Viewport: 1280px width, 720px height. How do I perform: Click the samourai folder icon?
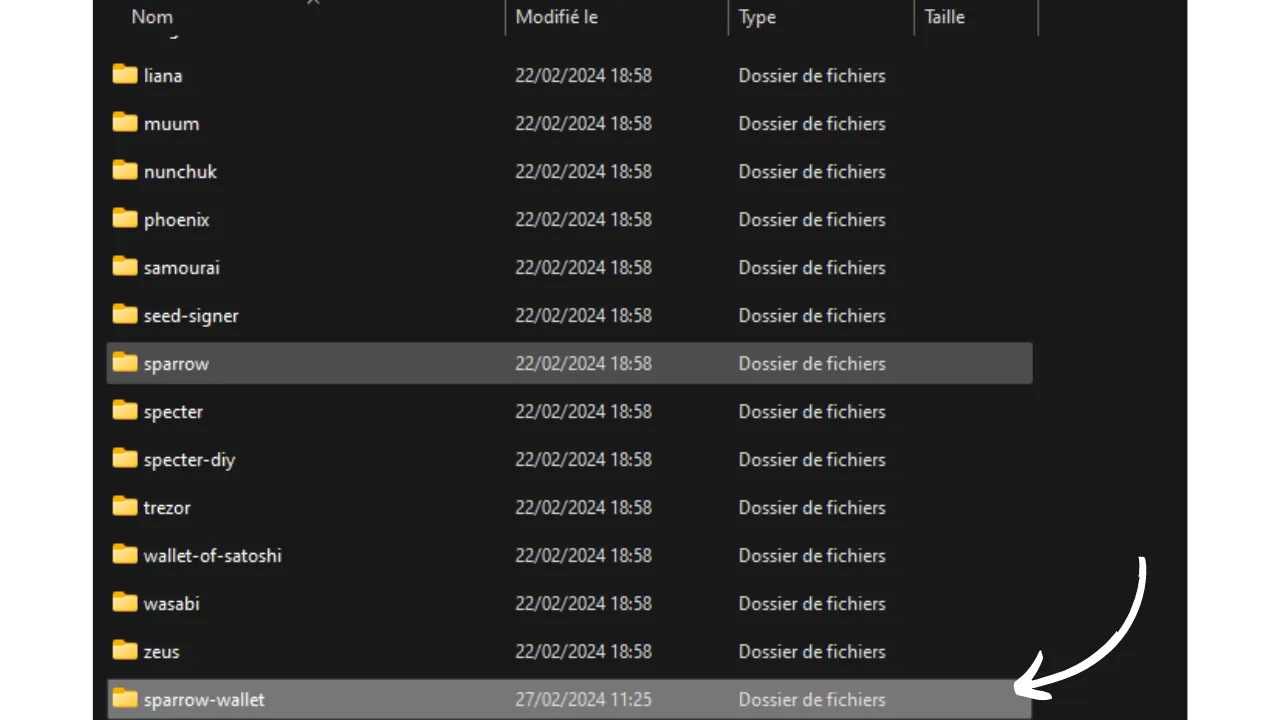coord(125,267)
